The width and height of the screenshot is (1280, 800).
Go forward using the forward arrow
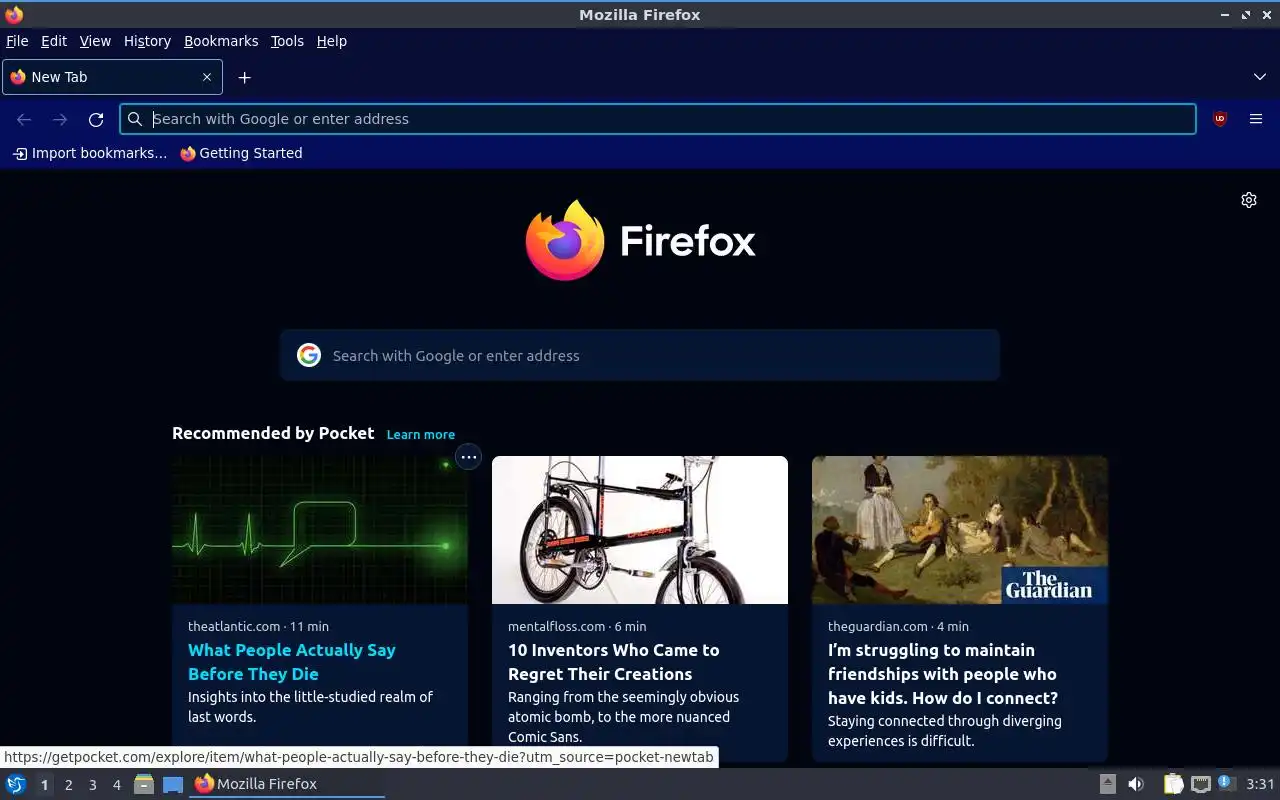[x=60, y=119]
